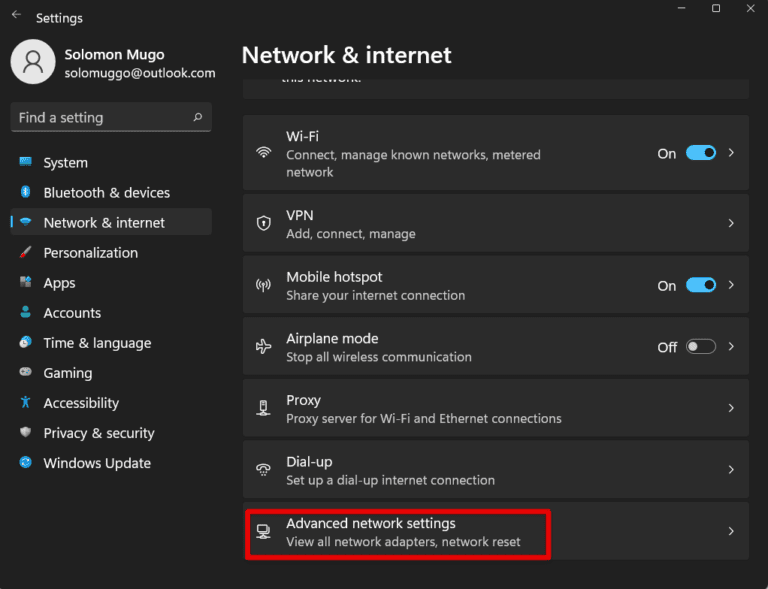
Task: Turn off the Wi-Fi toggle
Action: (701, 153)
